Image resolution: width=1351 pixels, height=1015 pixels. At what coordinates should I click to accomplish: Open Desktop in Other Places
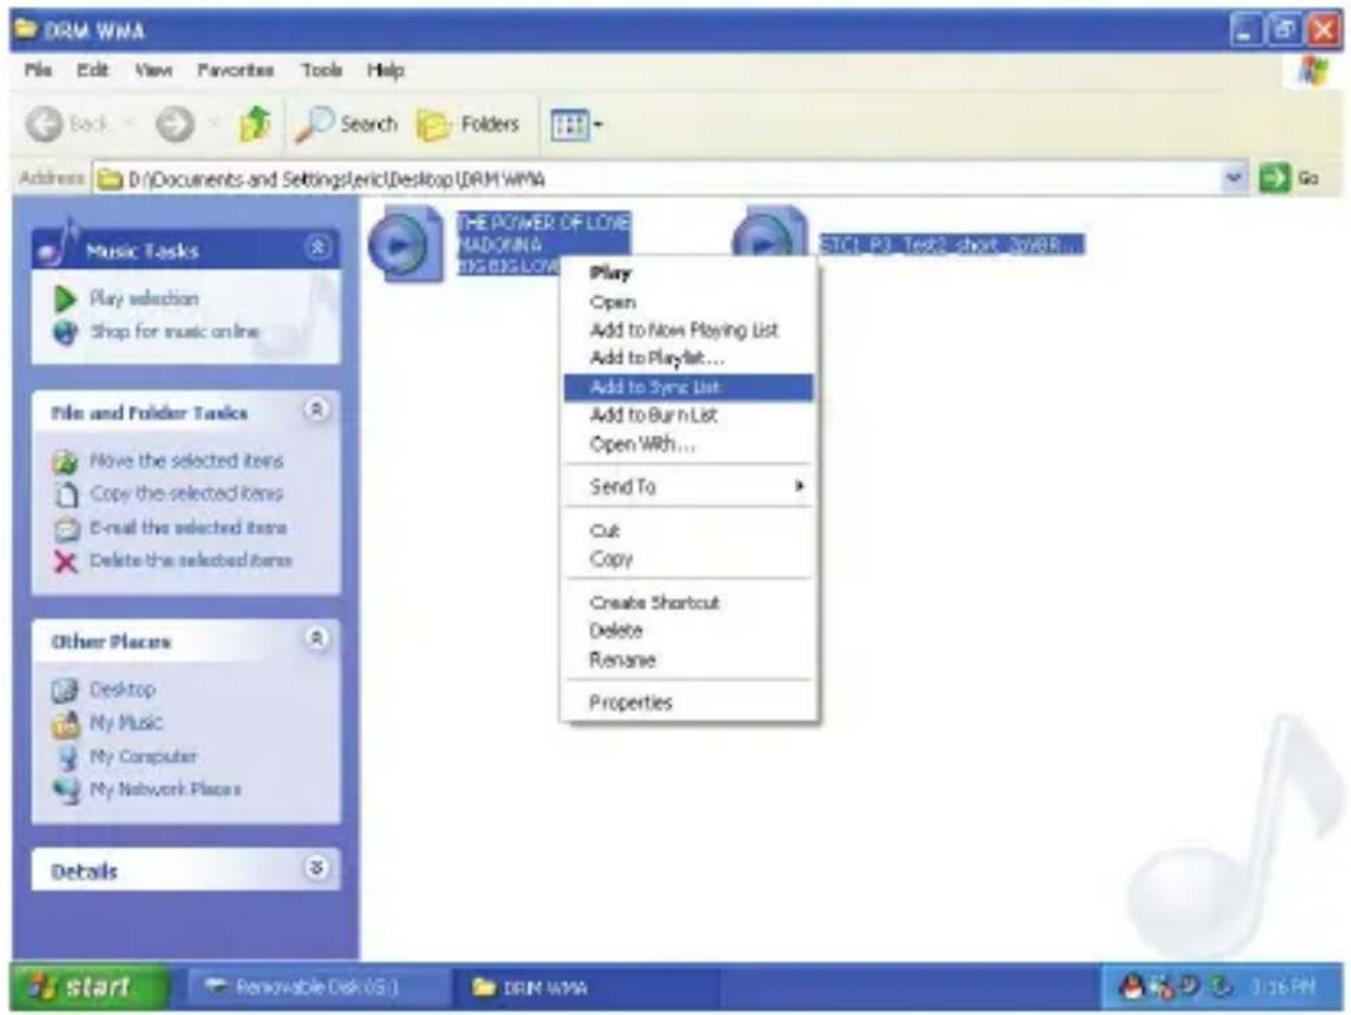(122, 689)
